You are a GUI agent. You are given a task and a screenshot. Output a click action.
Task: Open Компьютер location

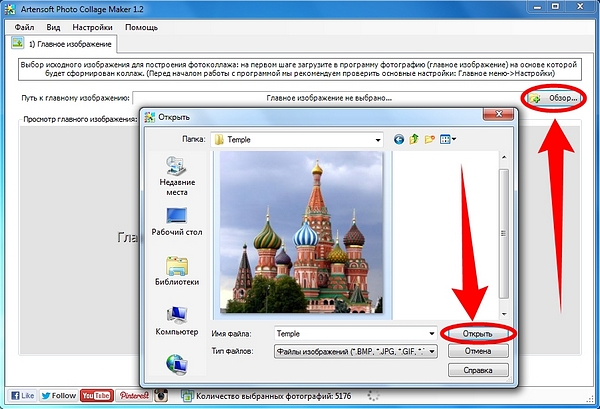point(177,321)
